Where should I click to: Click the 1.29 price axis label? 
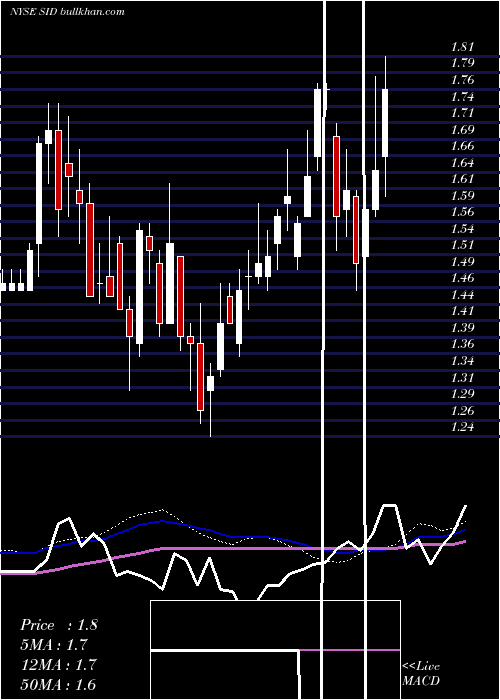pos(462,394)
